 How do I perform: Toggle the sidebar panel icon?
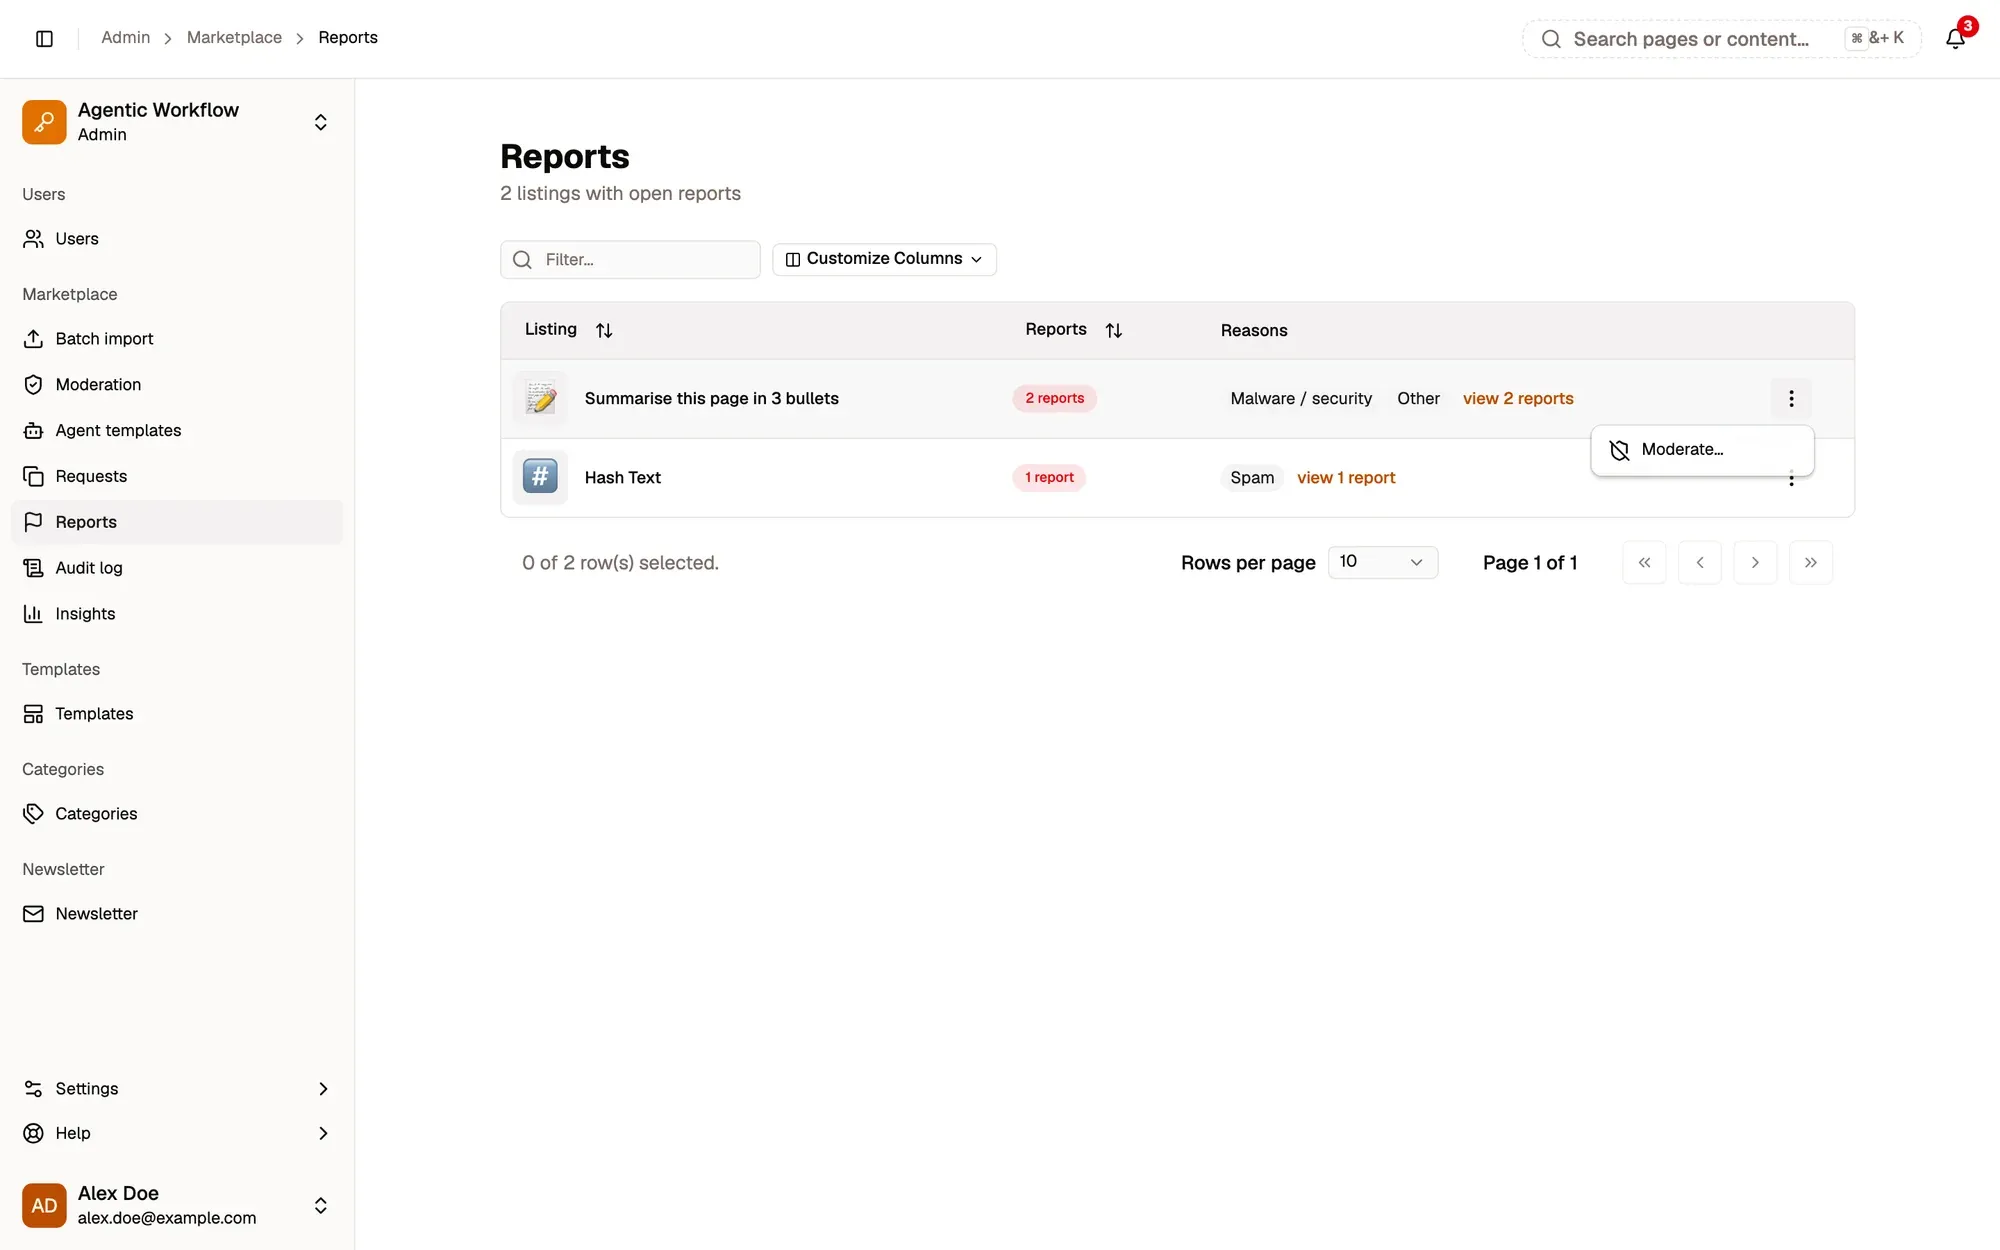44,38
